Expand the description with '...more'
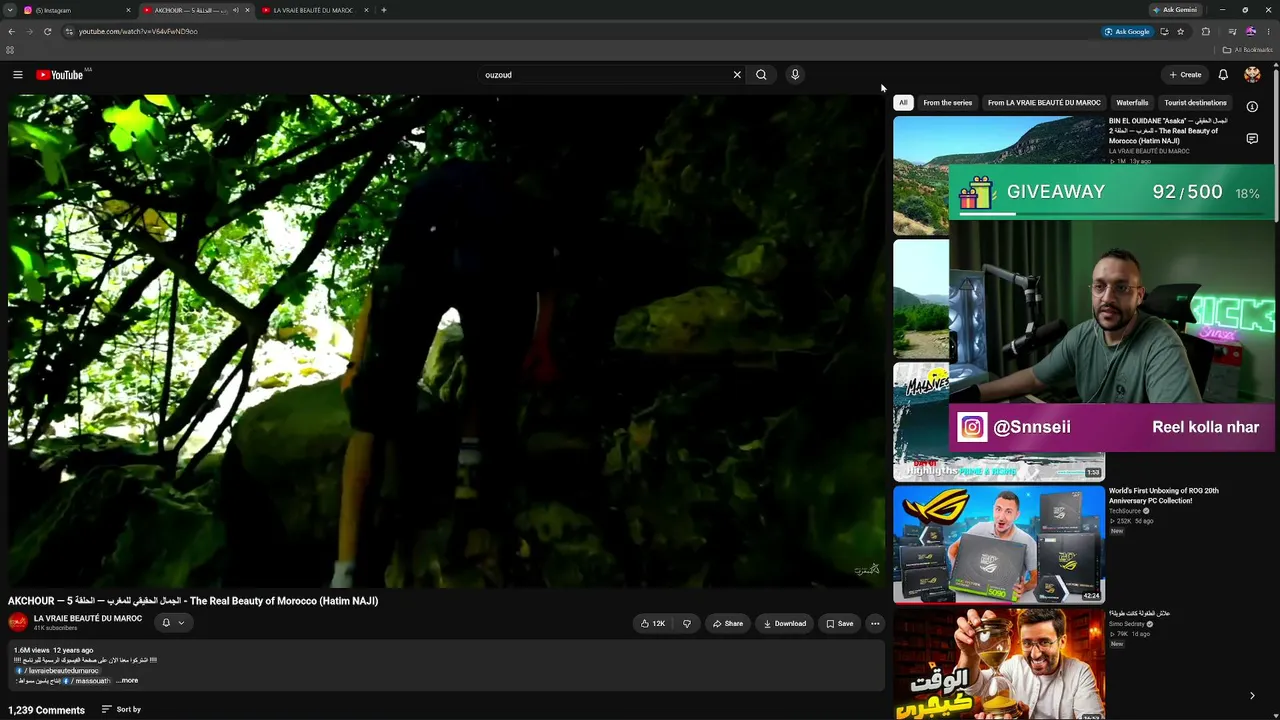The height and width of the screenshot is (720, 1280). pyautogui.click(x=127, y=681)
